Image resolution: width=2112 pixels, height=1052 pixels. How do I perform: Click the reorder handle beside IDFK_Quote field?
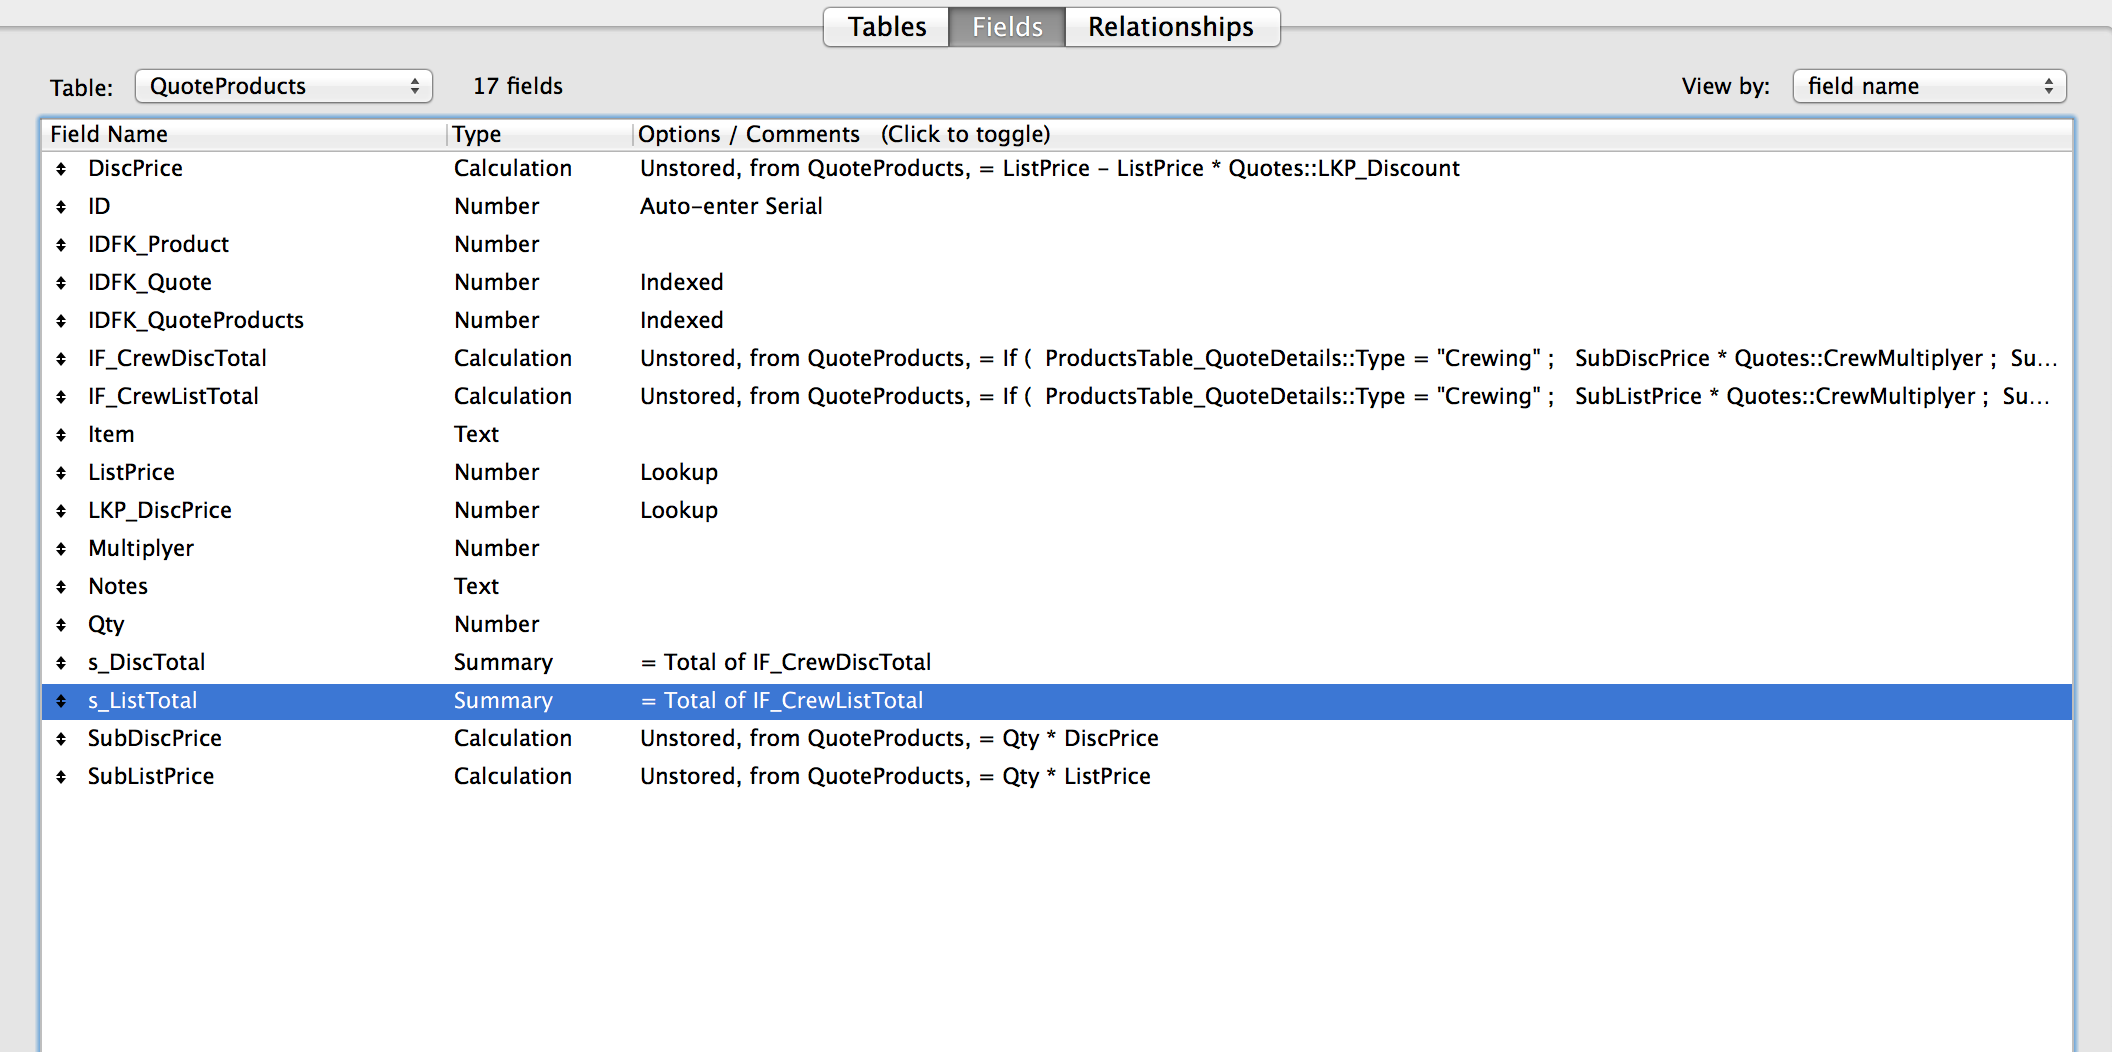(x=61, y=283)
